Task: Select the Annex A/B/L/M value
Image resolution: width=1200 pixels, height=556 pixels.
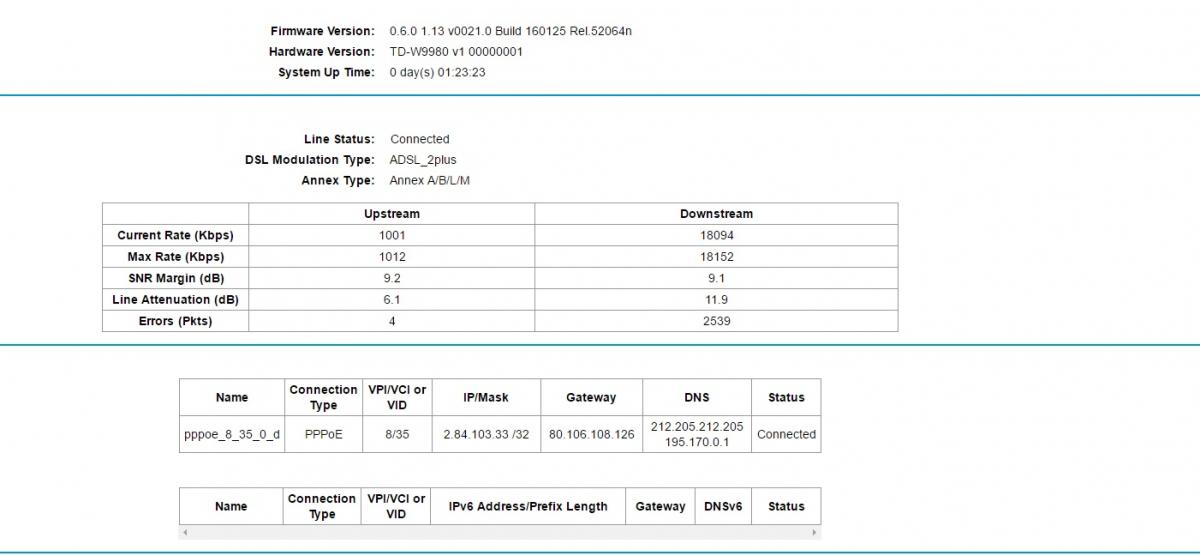Action: 429,181
